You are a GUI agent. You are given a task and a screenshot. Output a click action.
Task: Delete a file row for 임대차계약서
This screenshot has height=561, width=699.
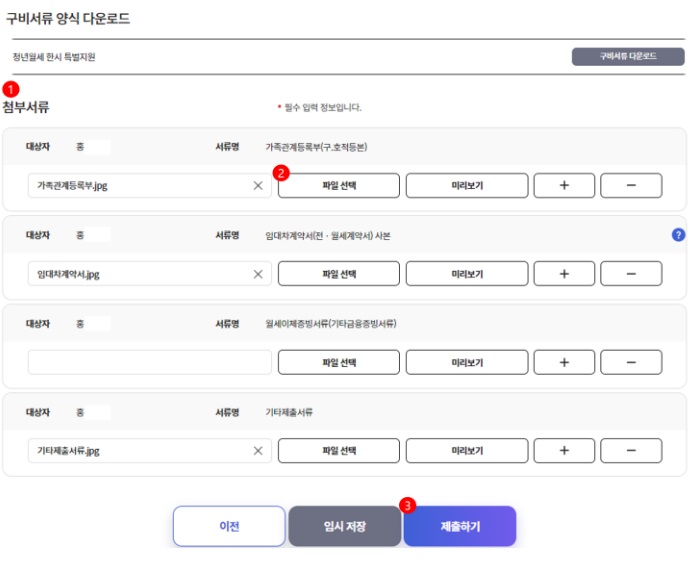pyautogui.click(x=631, y=274)
